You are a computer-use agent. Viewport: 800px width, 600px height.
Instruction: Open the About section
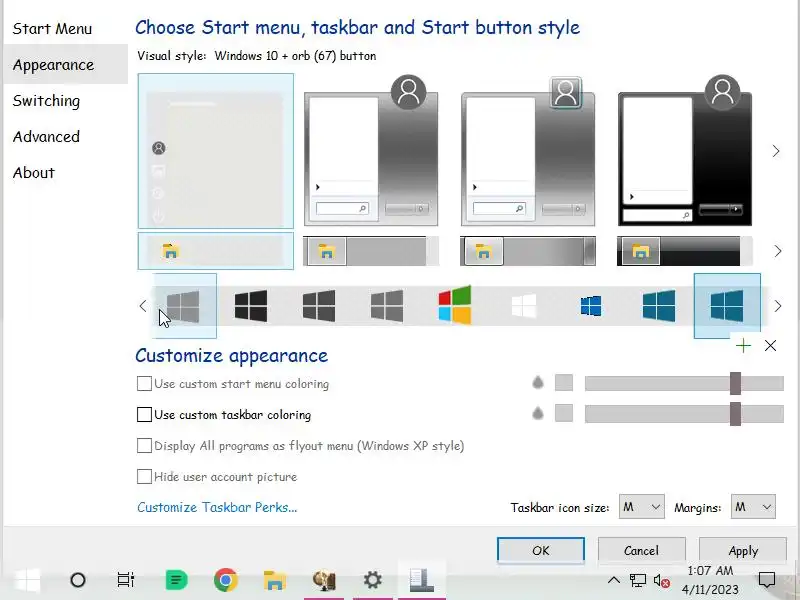[x=34, y=172]
